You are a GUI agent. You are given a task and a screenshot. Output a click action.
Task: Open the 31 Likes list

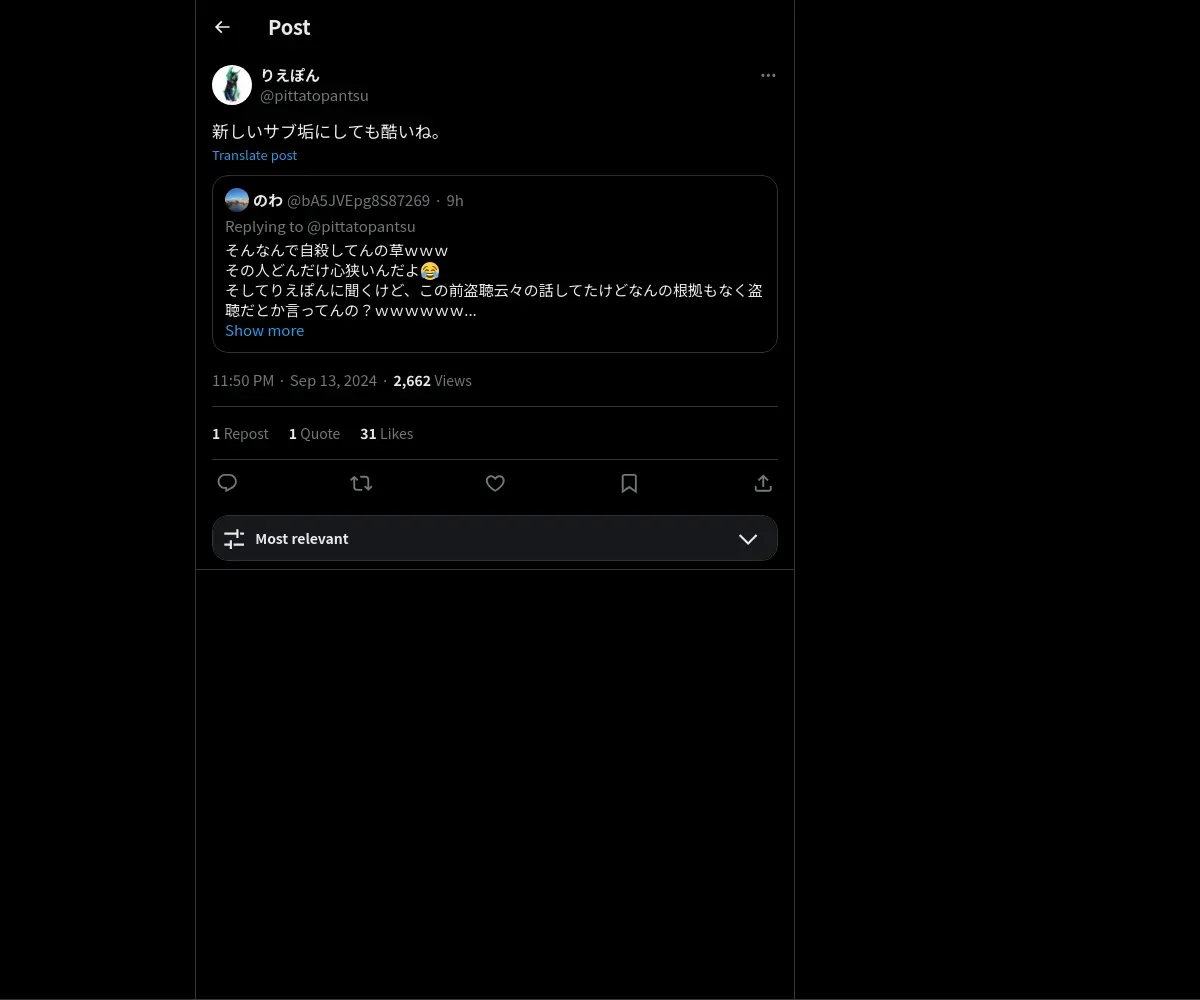[x=386, y=433]
